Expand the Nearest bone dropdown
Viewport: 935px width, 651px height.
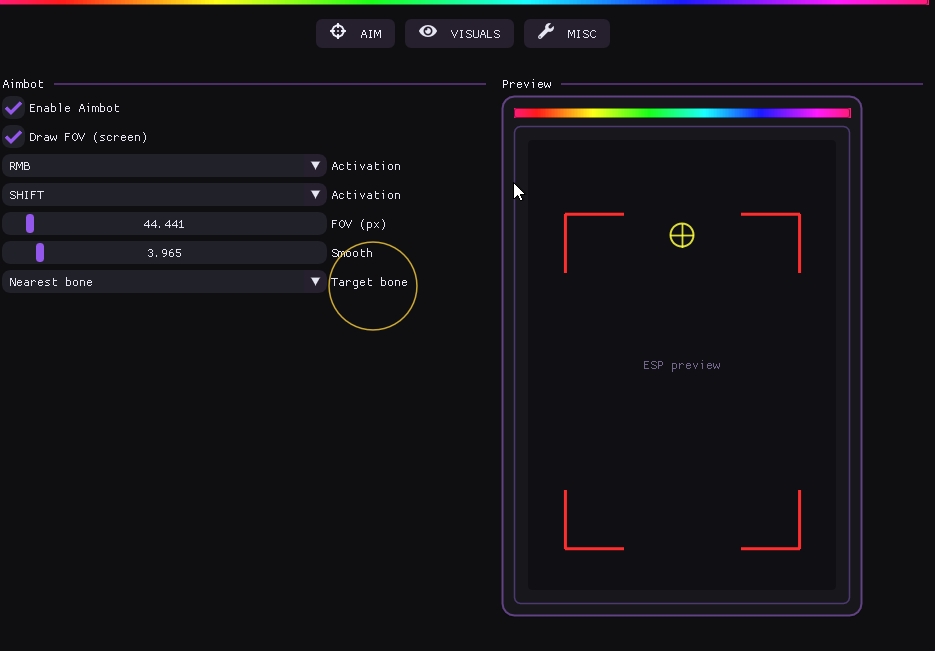point(164,282)
